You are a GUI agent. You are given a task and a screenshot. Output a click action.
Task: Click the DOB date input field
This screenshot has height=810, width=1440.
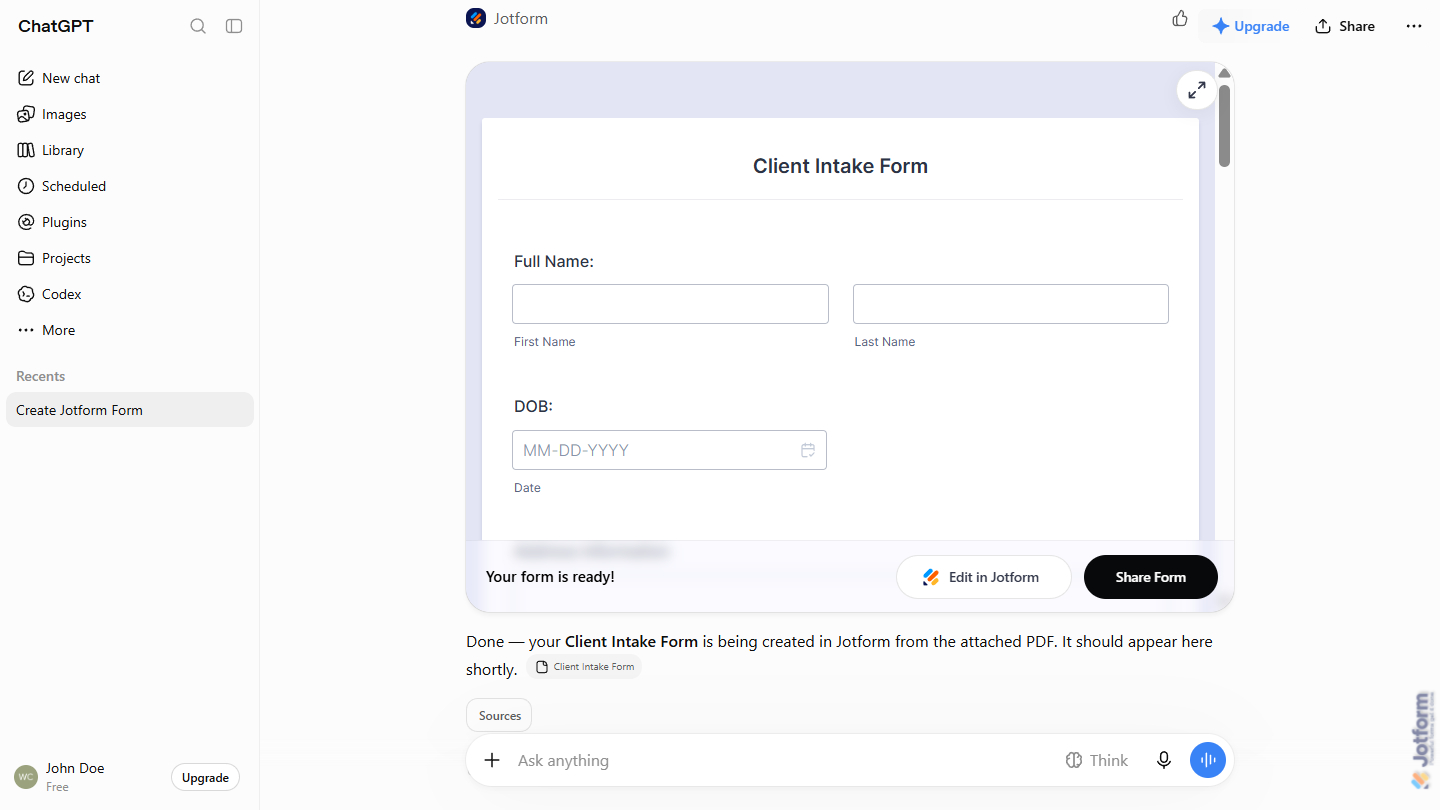tap(669, 450)
